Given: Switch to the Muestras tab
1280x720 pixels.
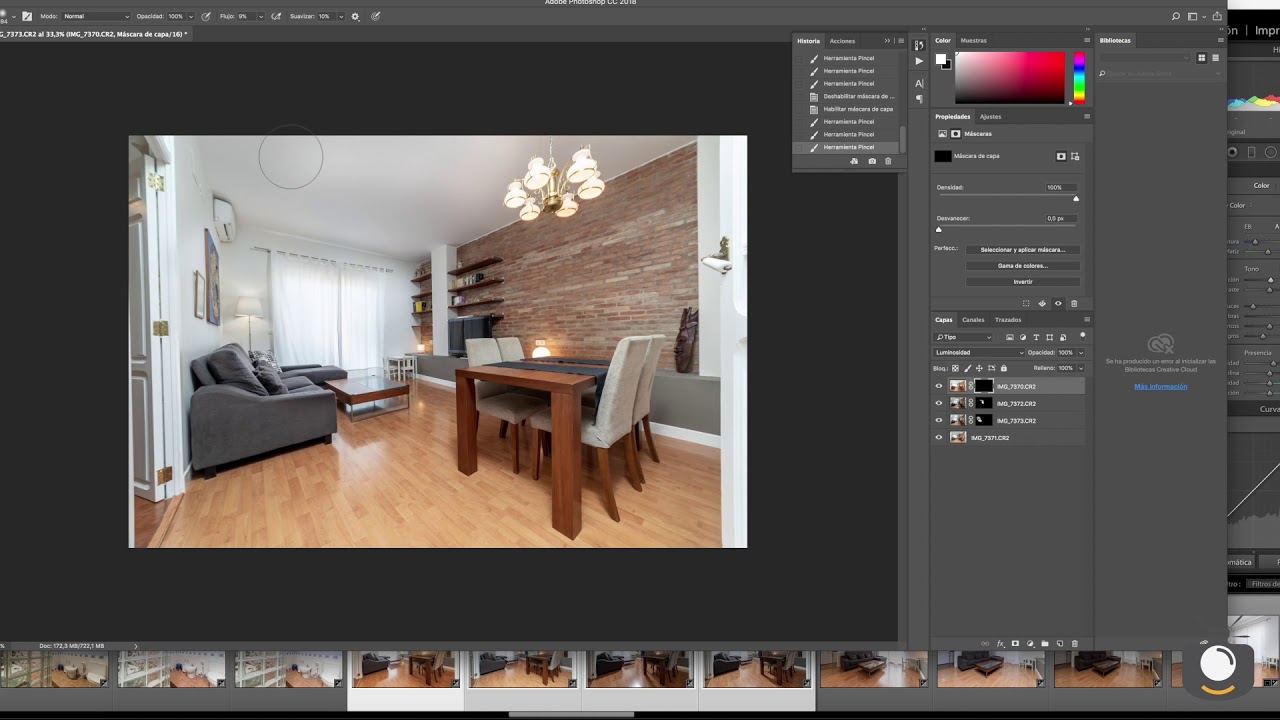Looking at the screenshot, I should pos(973,41).
